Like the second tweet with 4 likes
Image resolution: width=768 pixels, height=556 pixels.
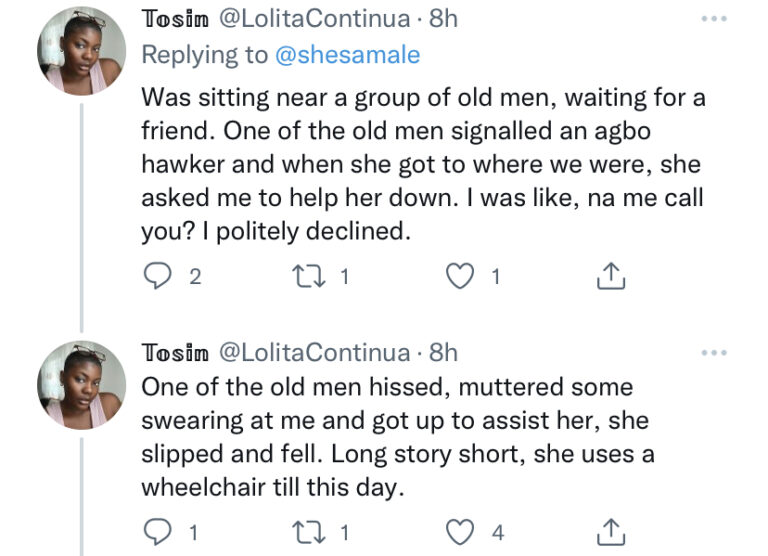(460, 530)
